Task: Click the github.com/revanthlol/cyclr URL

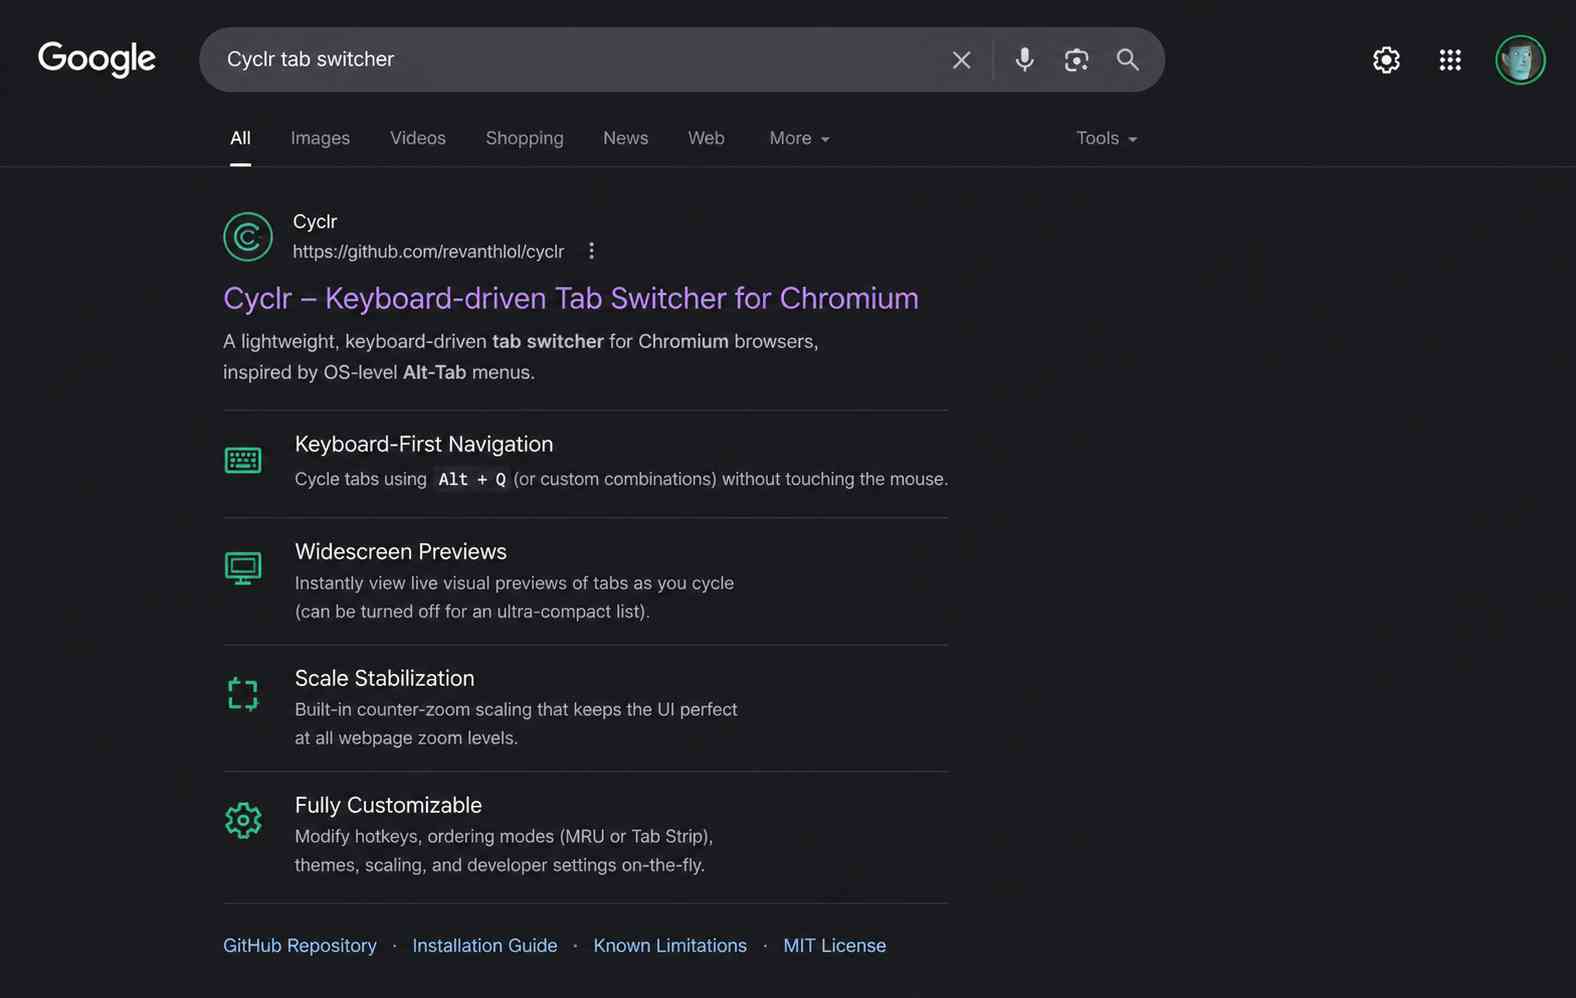Action: [x=428, y=252]
